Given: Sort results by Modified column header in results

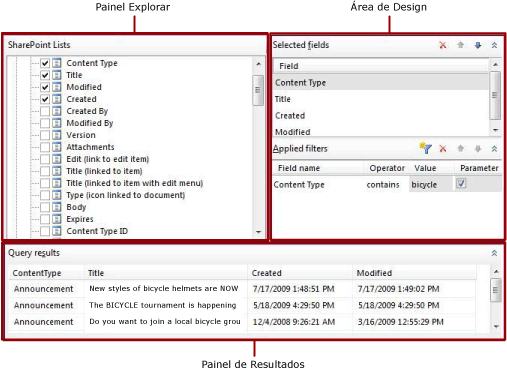Looking at the screenshot, I should coord(414,273).
